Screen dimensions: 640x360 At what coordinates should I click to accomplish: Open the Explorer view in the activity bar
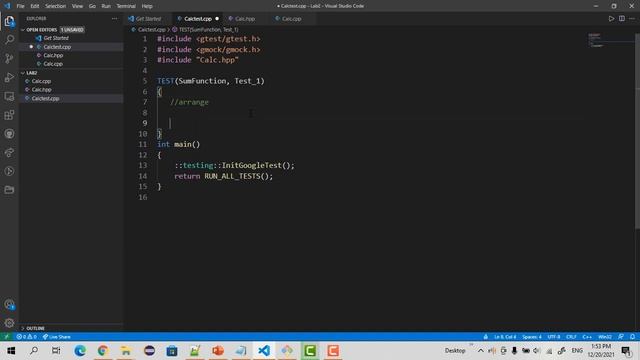[x=9, y=21]
